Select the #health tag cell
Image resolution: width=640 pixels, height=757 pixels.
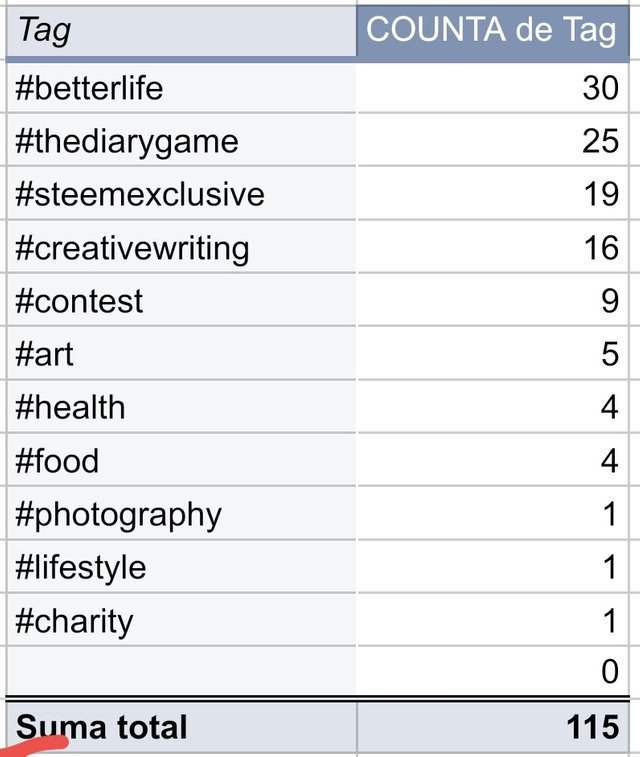[x=181, y=407]
